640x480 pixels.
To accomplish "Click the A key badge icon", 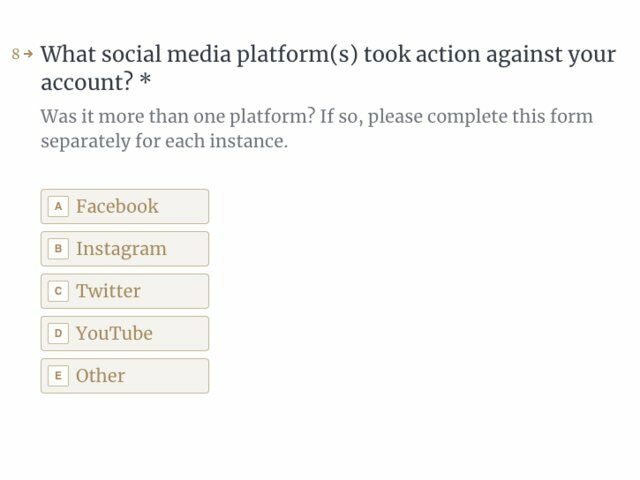I will tap(58, 207).
